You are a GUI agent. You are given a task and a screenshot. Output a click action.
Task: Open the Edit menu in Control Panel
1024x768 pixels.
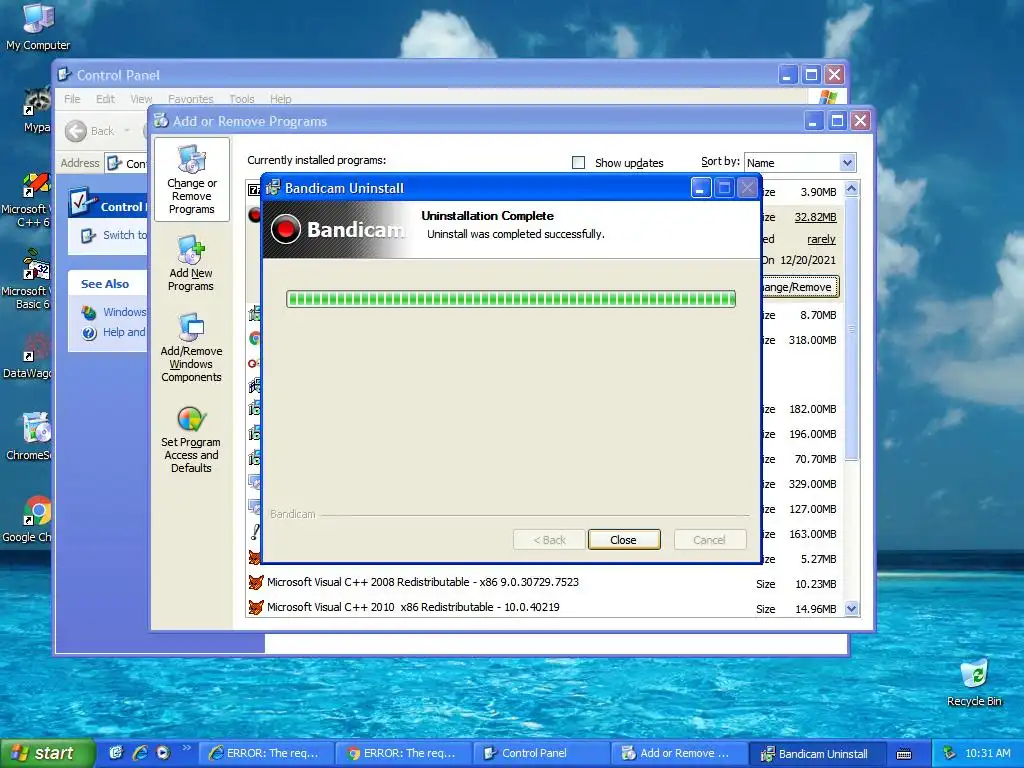click(105, 99)
